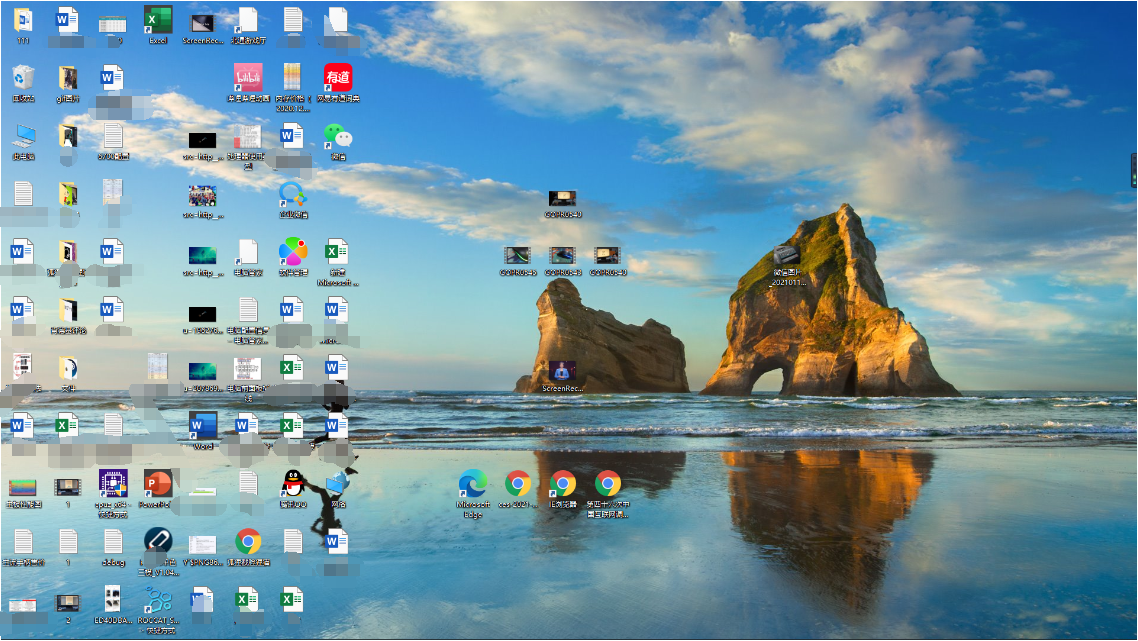This screenshot has width=1138, height=641.
Task: Open the folder named 111
Action: 23,21
